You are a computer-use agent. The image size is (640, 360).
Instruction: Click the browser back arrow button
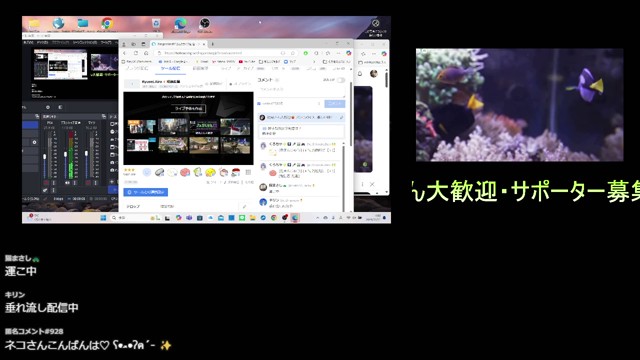[125, 53]
